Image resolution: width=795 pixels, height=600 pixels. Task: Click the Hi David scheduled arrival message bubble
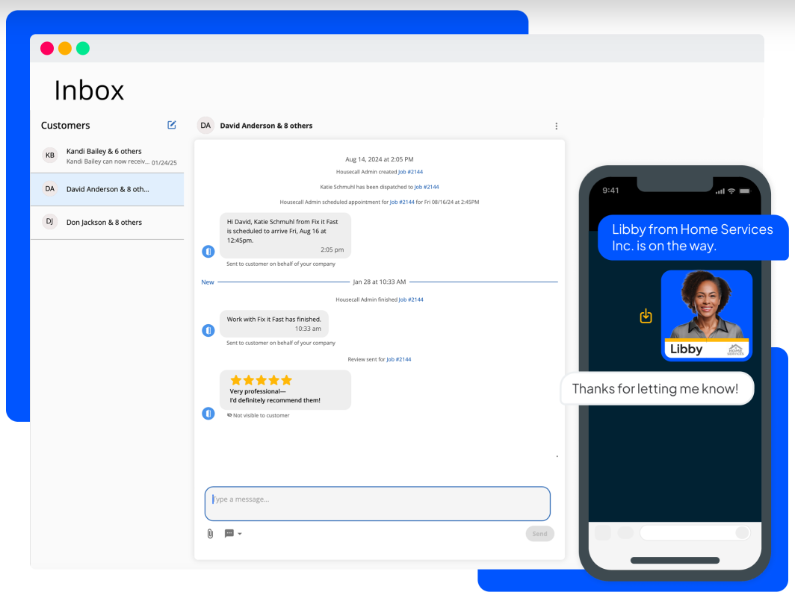tap(285, 235)
